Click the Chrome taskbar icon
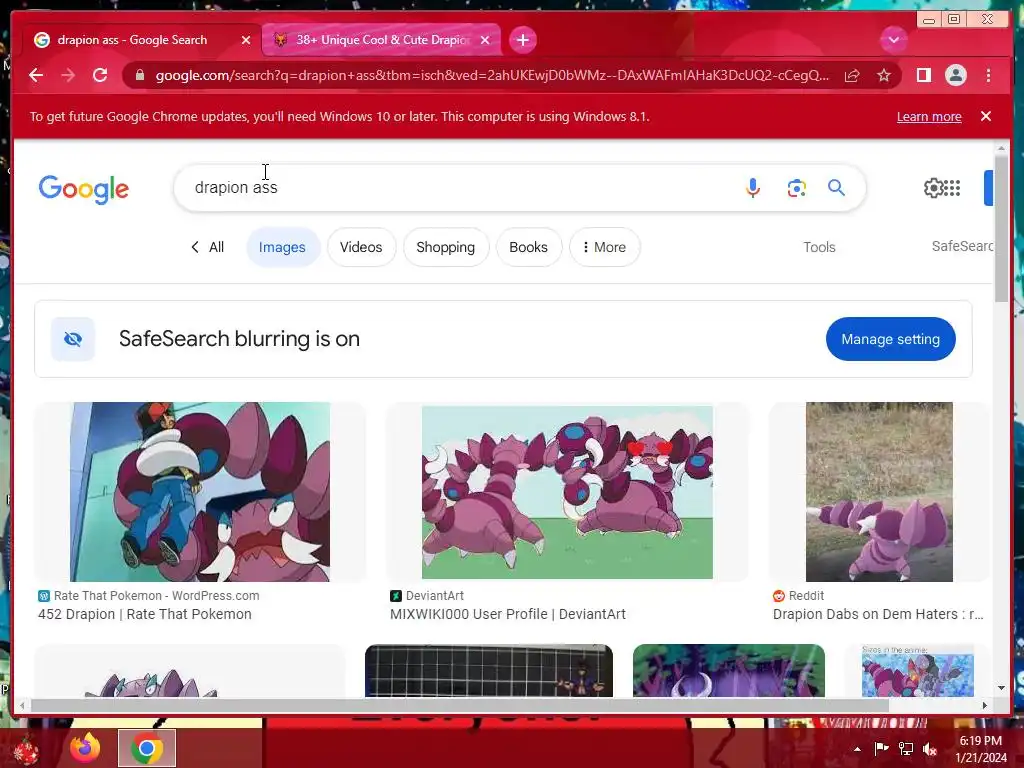This screenshot has width=1024, height=768. (147, 748)
